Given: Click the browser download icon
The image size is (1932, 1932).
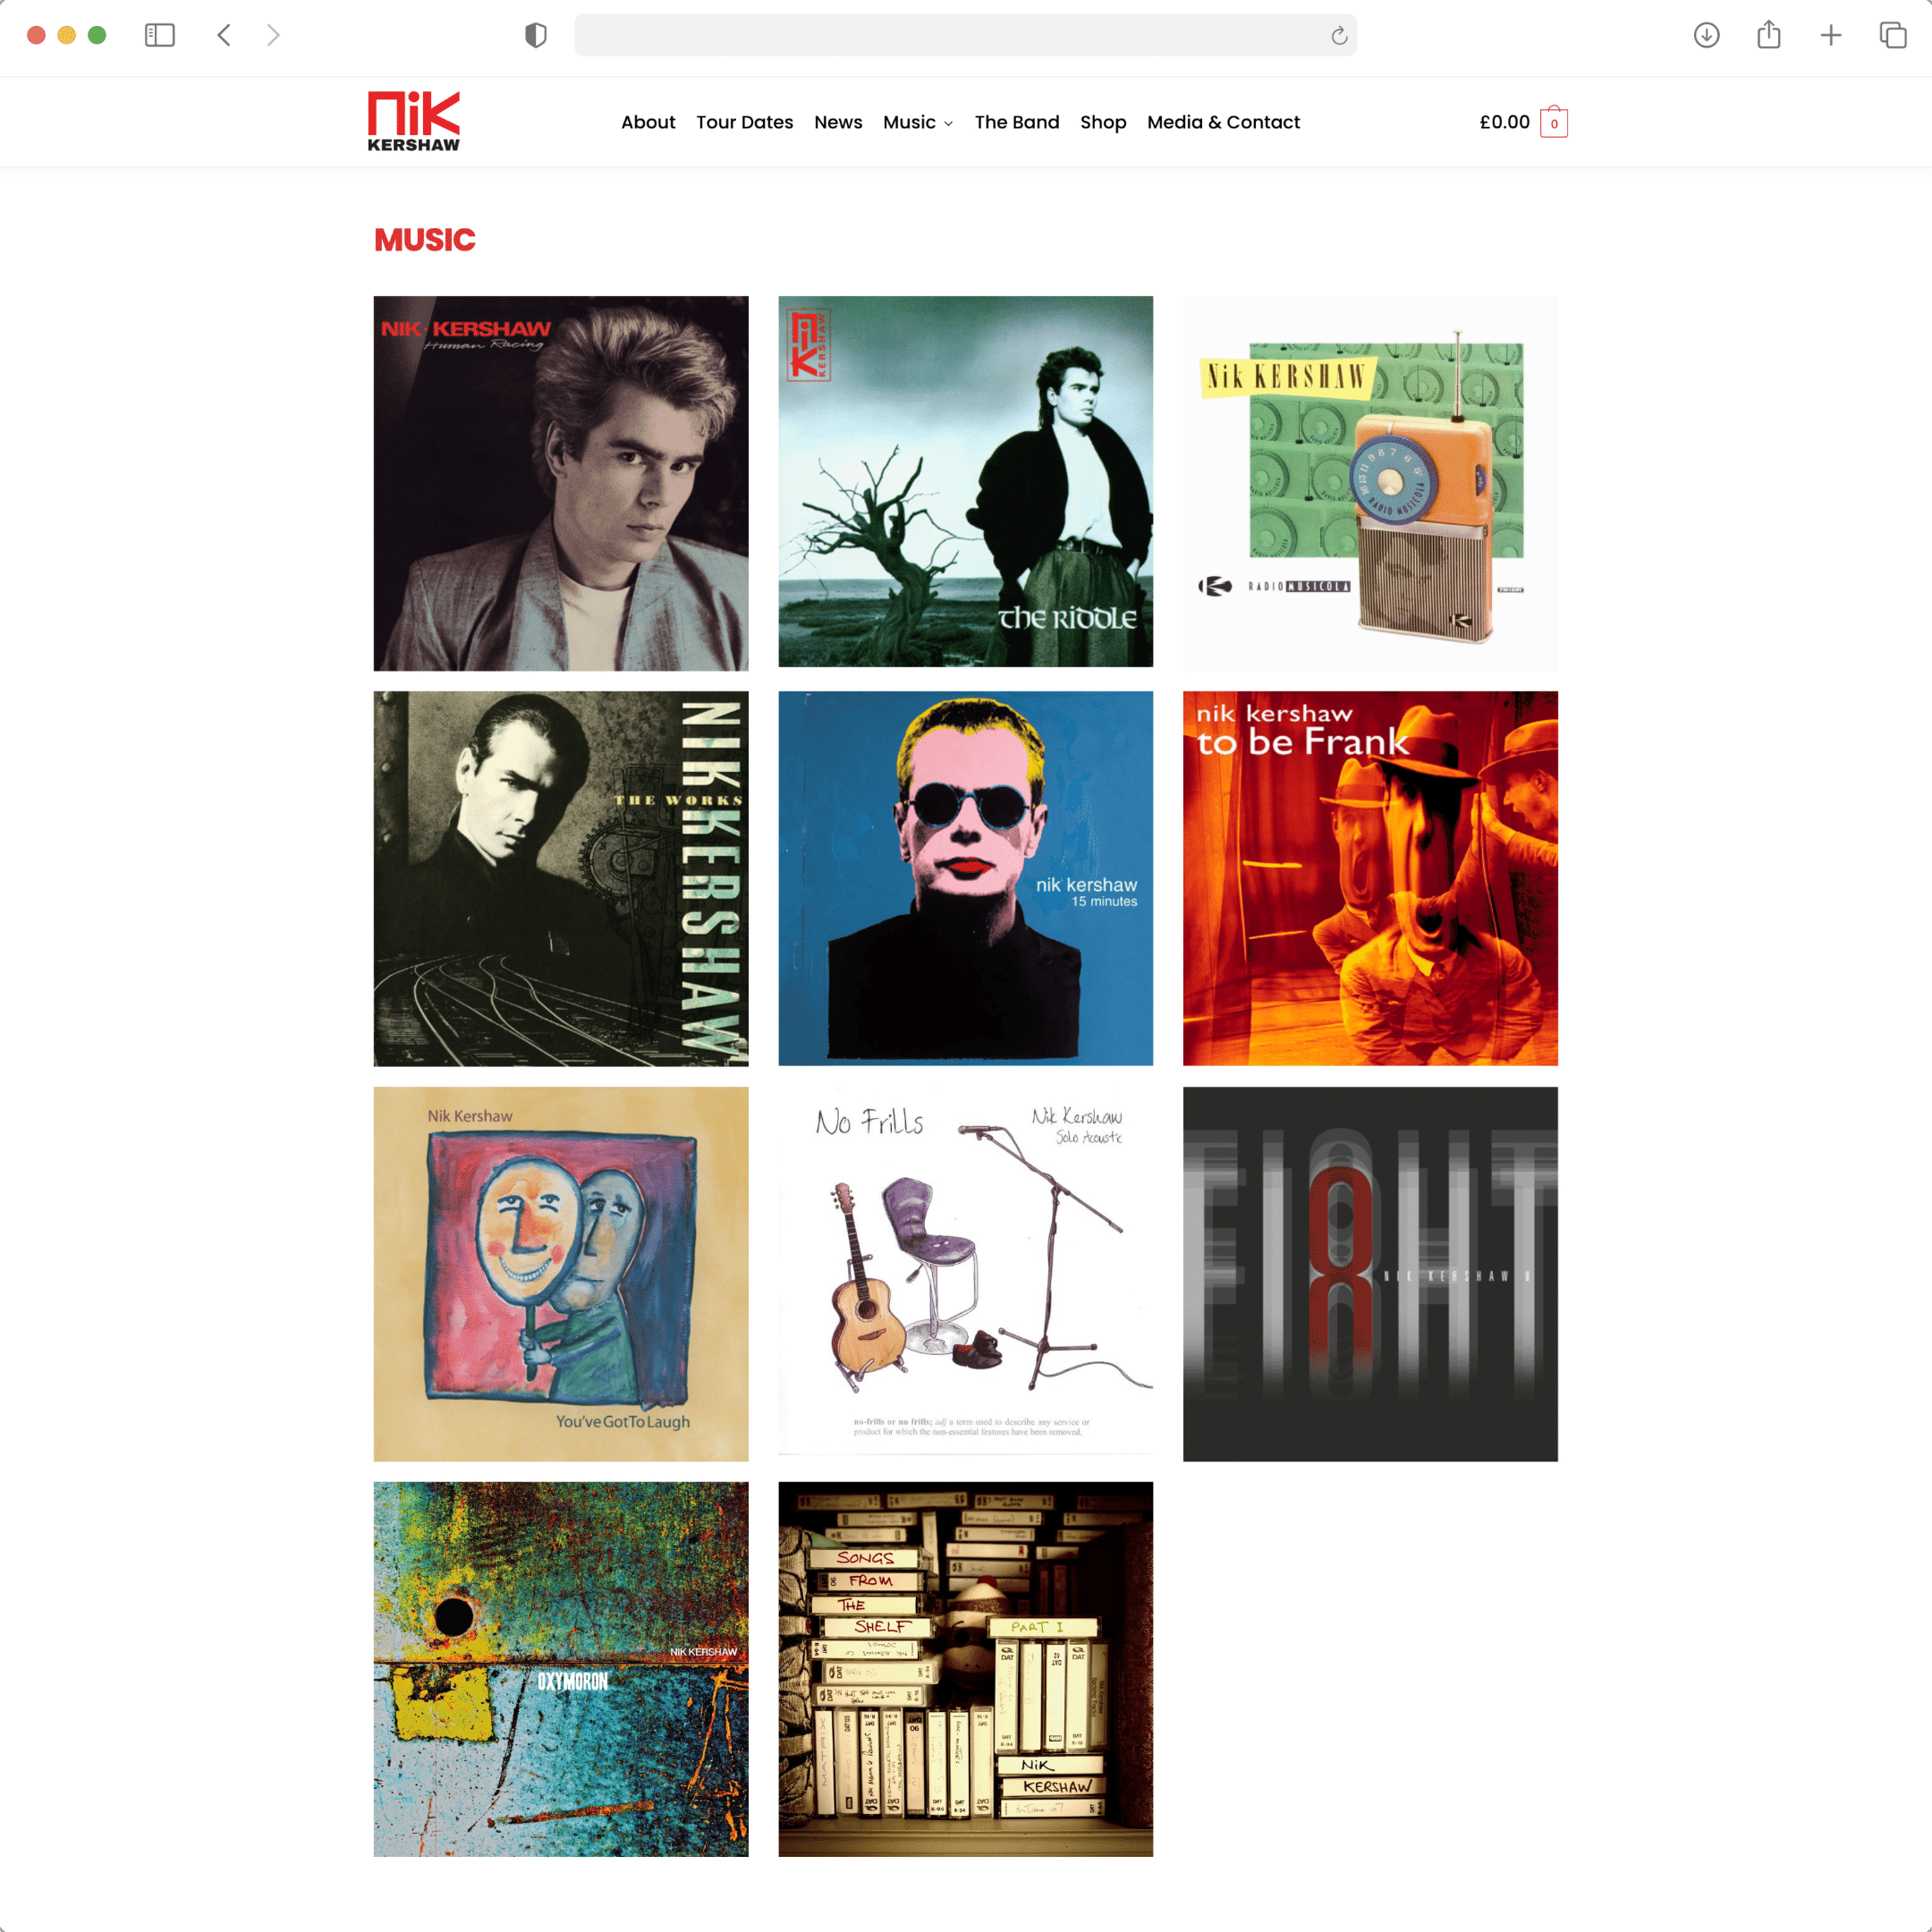Looking at the screenshot, I should [1706, 34].
